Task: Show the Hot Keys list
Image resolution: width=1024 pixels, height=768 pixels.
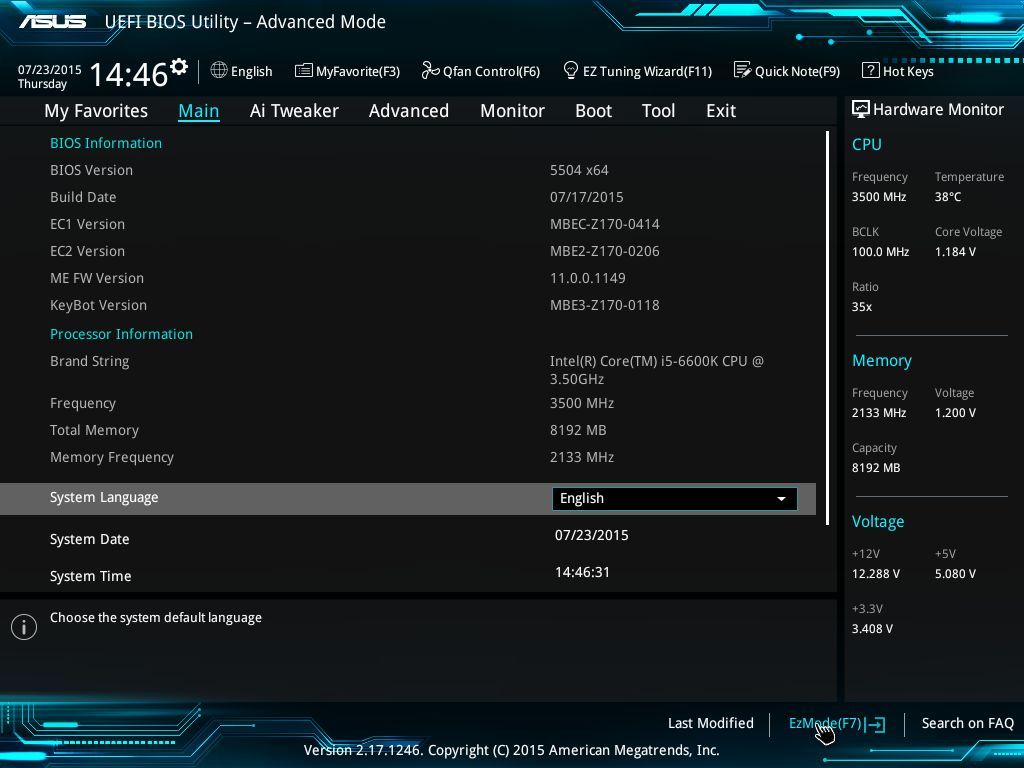Action: click(x=898, y=71)
